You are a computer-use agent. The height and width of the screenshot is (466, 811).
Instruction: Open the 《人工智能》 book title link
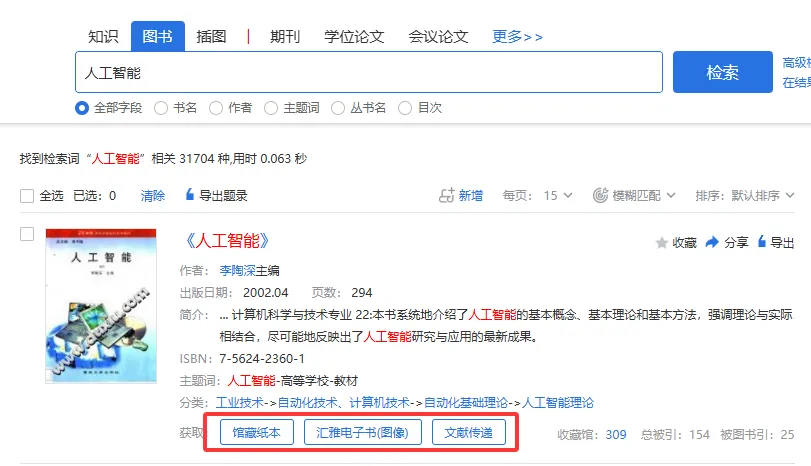click(x=228, y=241)
